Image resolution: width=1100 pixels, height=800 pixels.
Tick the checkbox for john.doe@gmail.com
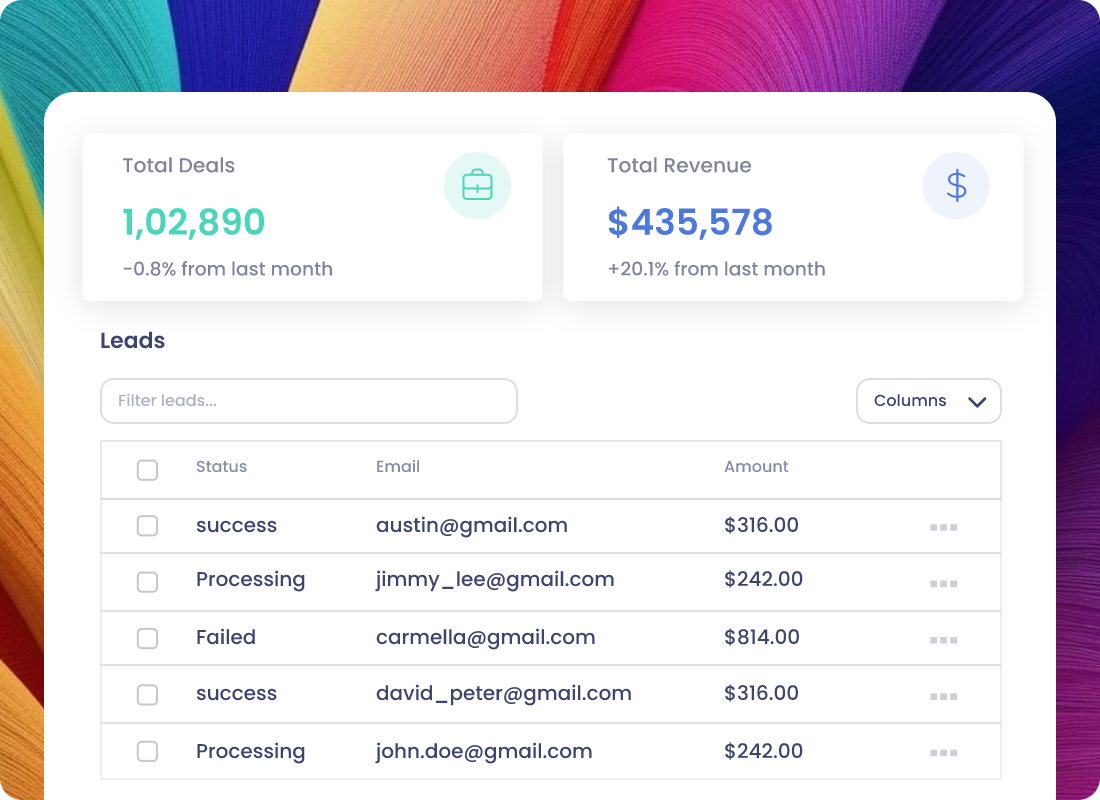(147, 751)
